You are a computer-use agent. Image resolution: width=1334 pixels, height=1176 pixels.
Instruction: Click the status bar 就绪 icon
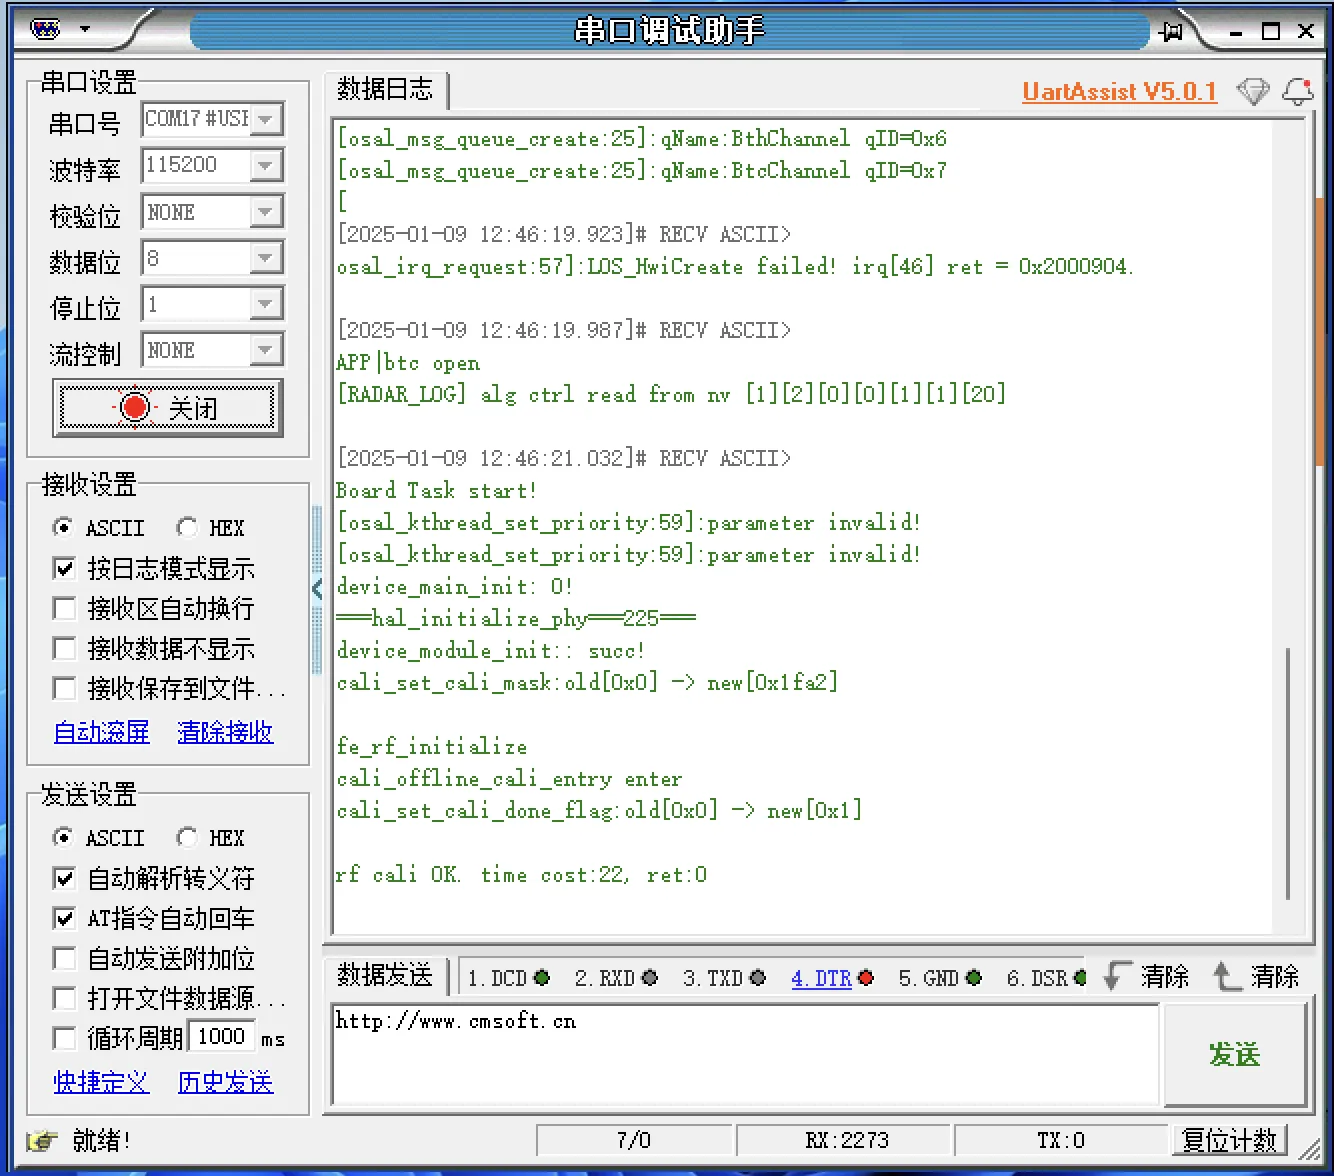click(x=42, y=1140)
